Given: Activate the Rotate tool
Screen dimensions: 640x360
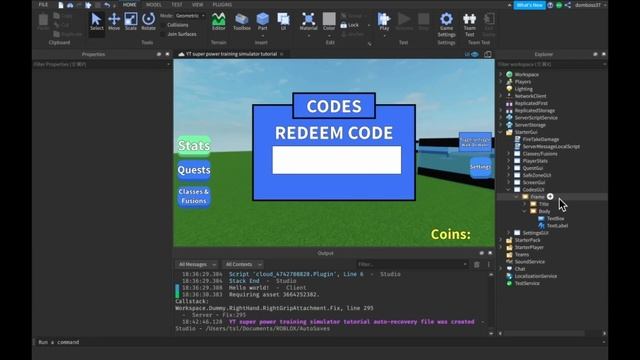Looking at the screenshot, I should pyautogui.click(x=149, y=21).
